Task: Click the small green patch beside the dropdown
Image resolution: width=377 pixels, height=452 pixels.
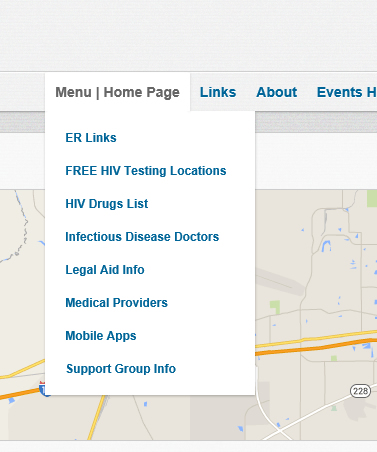Action: (275, 307)
